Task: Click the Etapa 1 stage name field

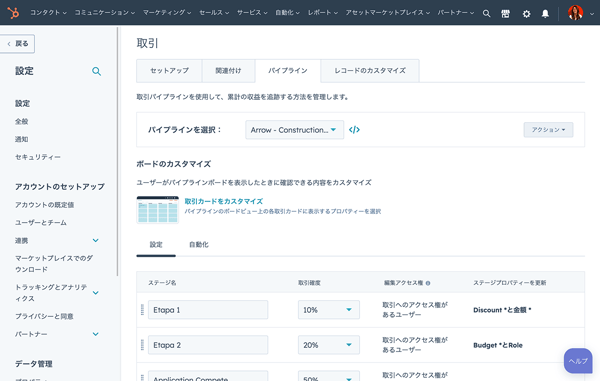Action: 208,310
